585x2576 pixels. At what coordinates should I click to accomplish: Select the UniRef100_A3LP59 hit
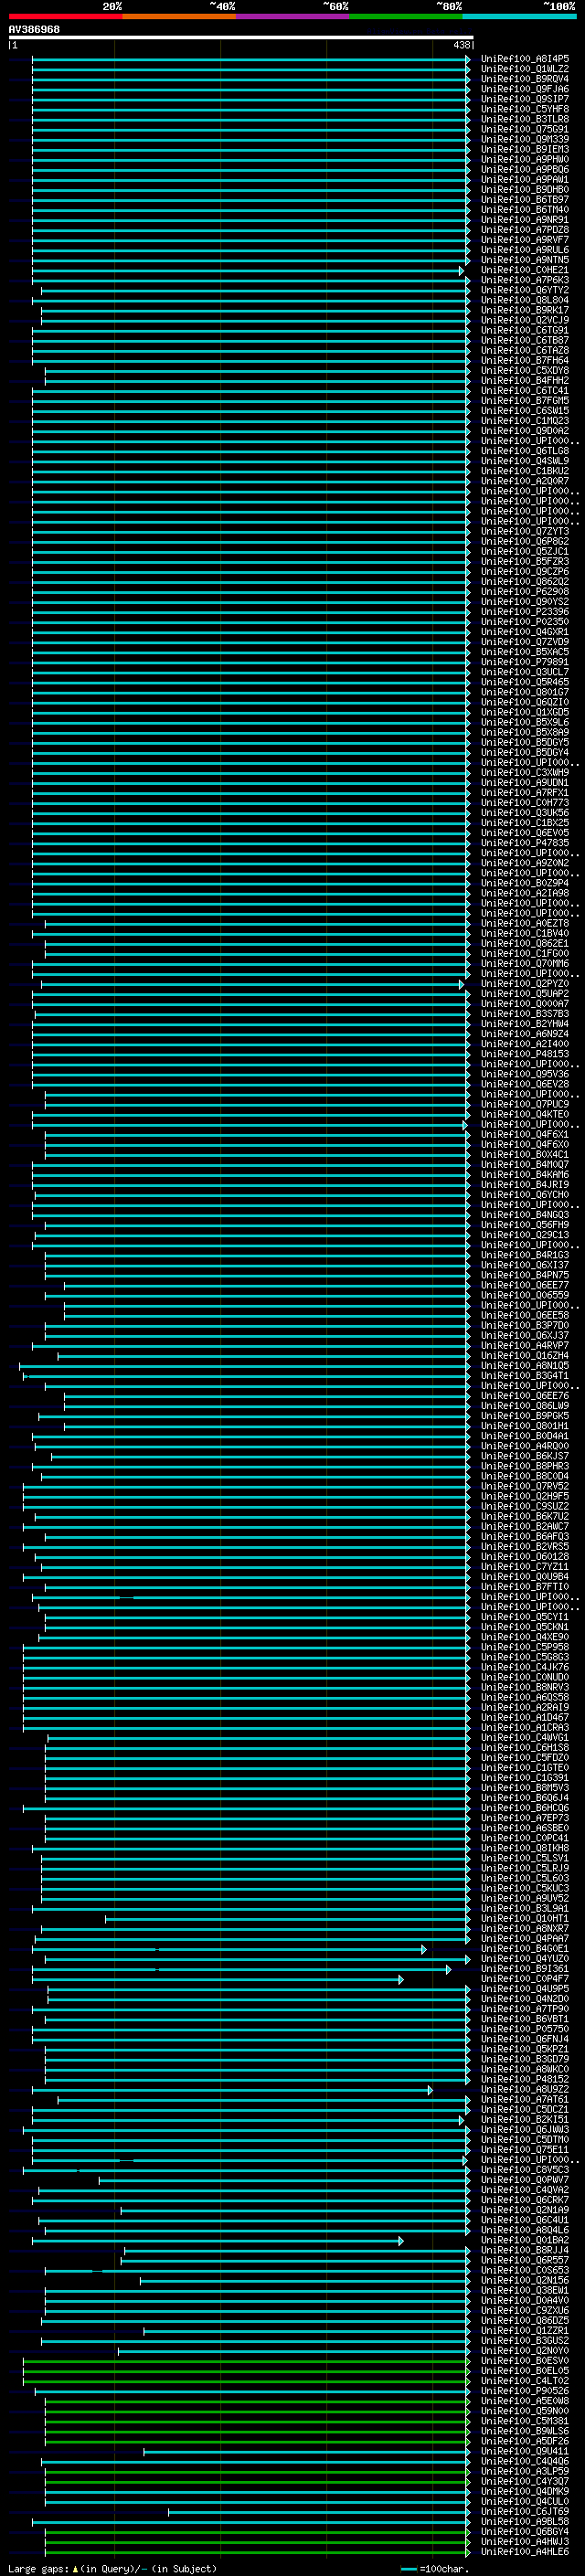[x=524, y=2471]
